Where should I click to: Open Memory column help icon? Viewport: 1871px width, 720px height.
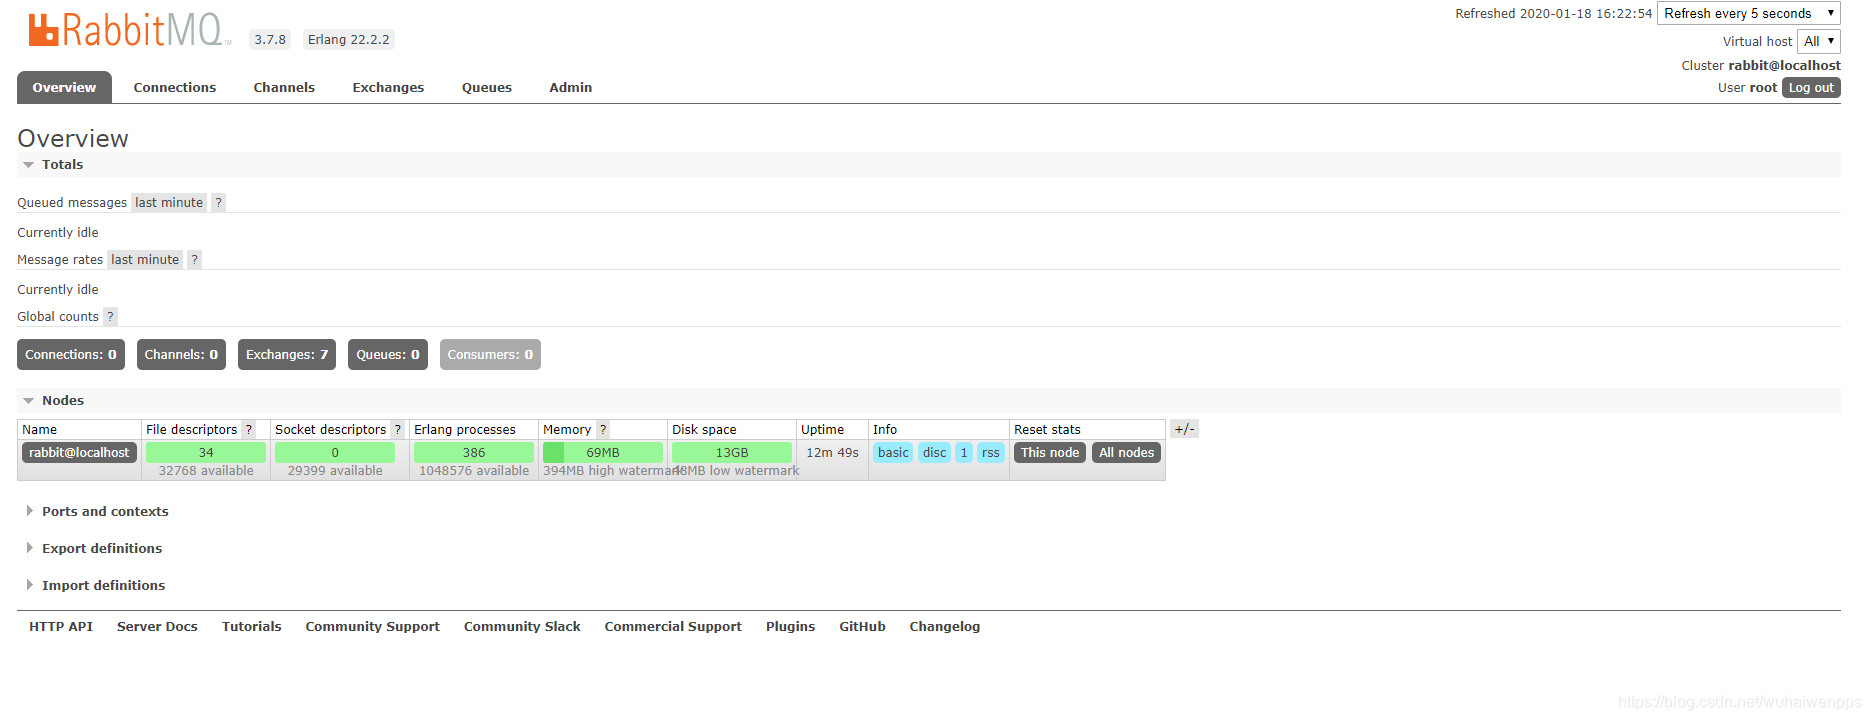(x=602, y=429)
